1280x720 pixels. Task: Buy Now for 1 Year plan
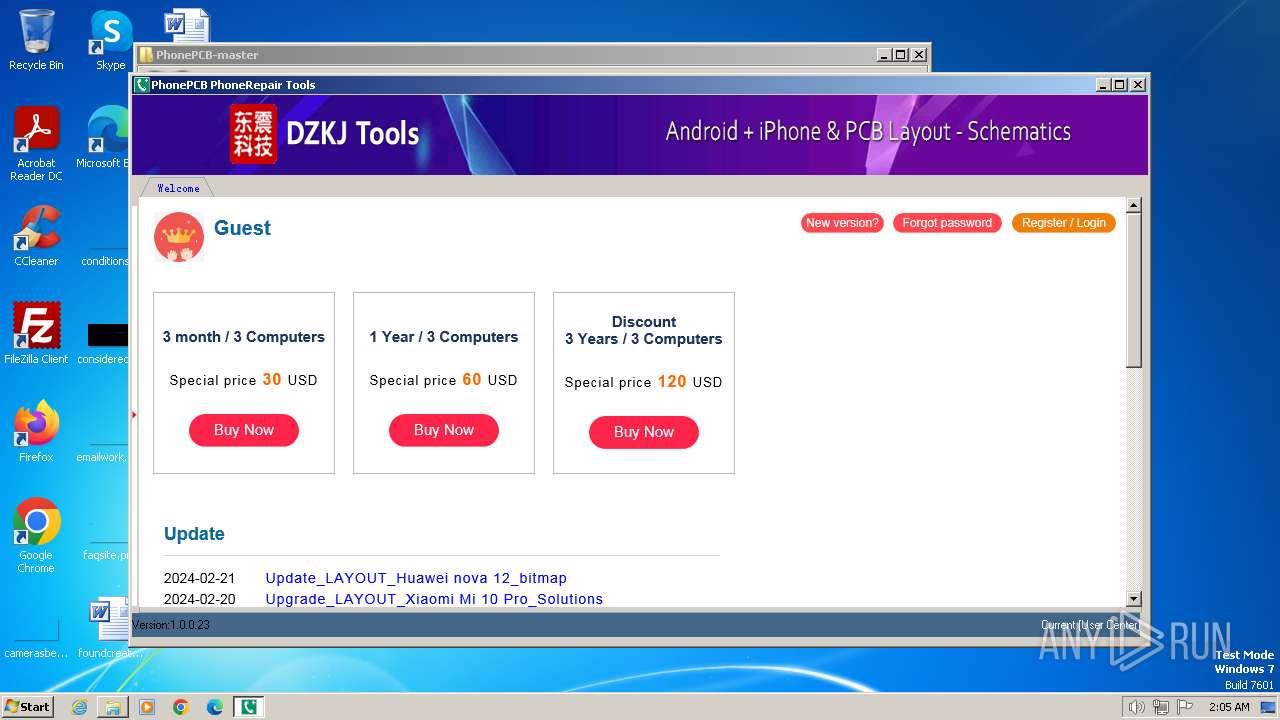(444, 430)
